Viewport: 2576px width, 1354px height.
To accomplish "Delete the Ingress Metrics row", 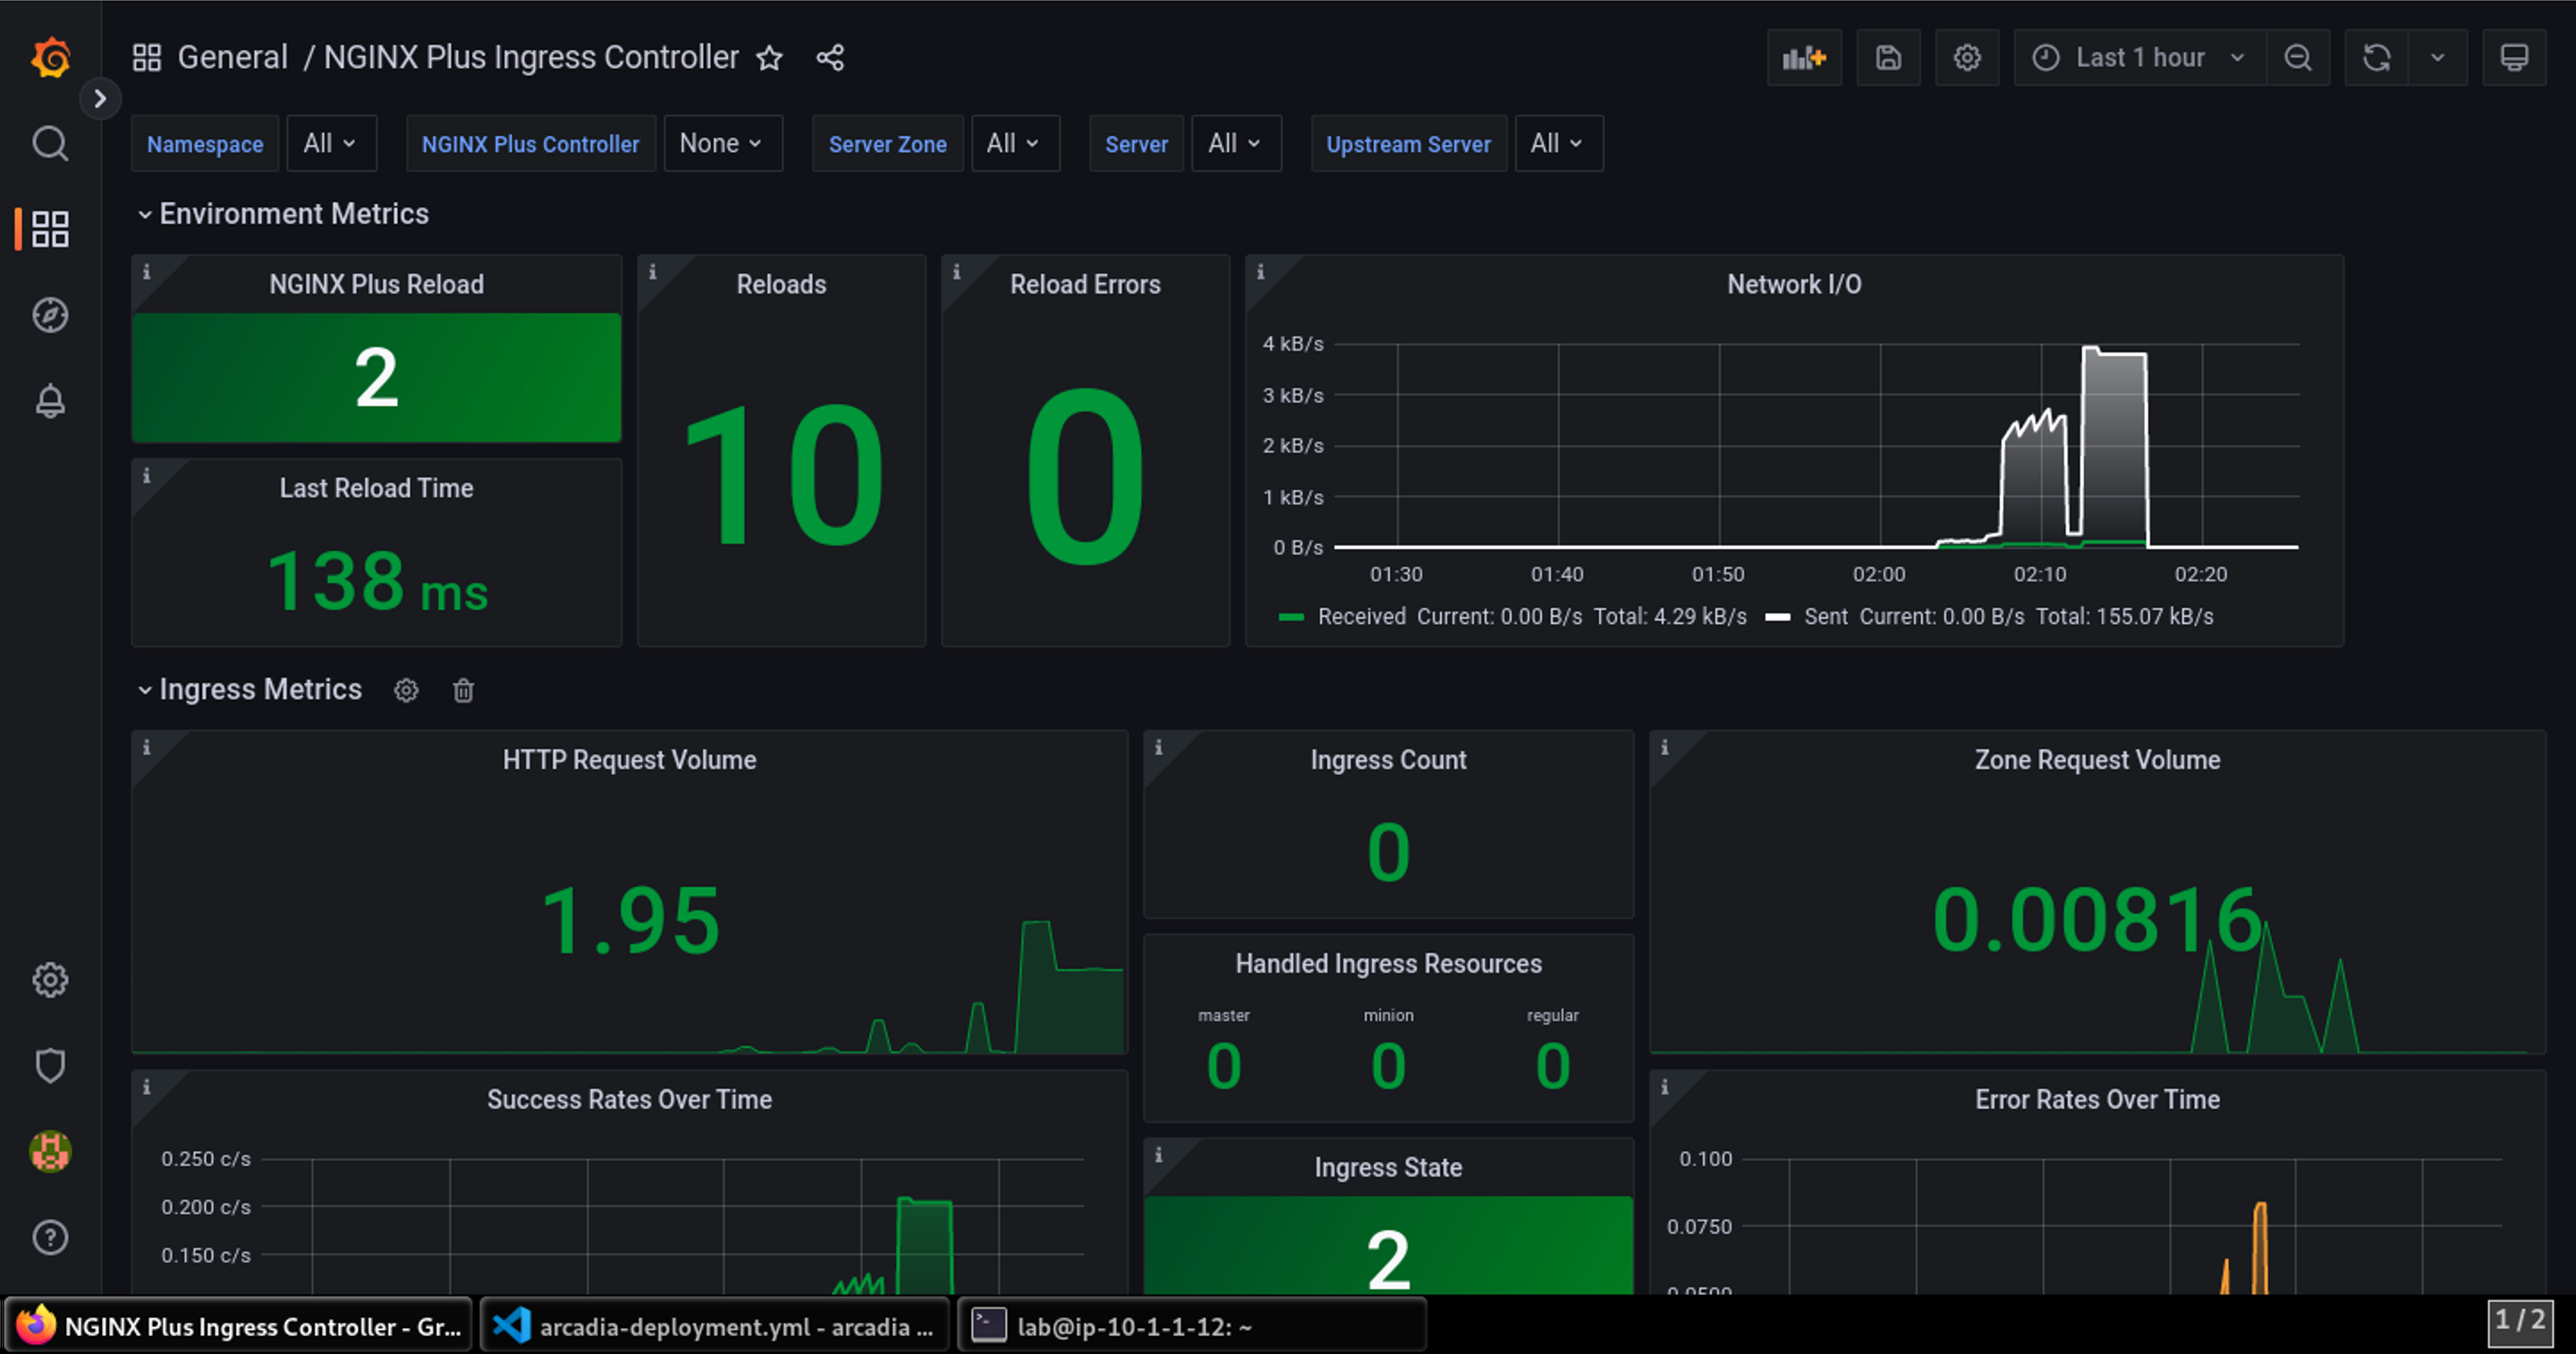I will coord(463,690).
